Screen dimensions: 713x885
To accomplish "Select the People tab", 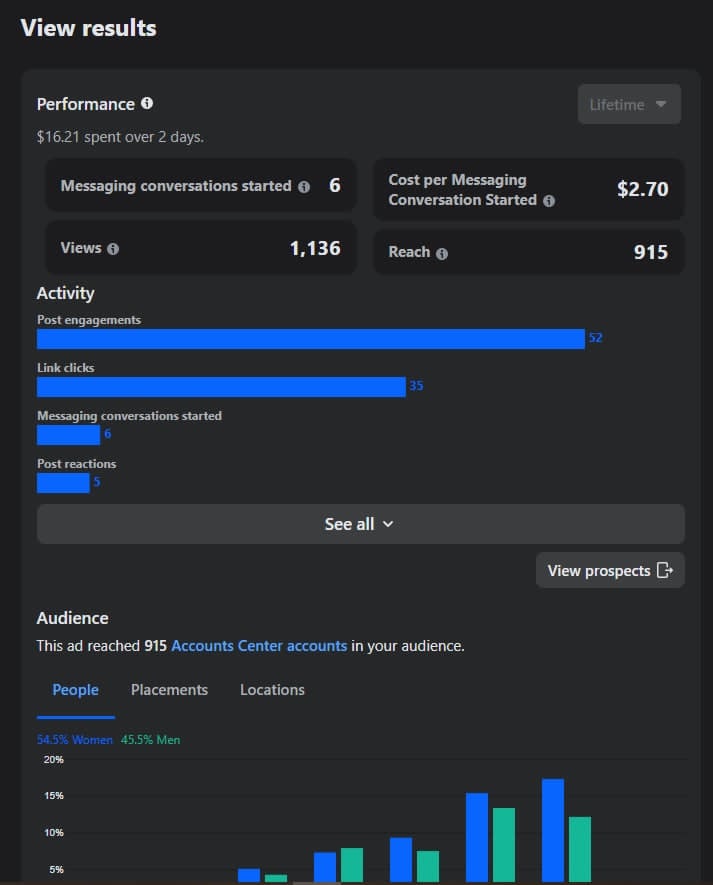I will coord(76,690).
